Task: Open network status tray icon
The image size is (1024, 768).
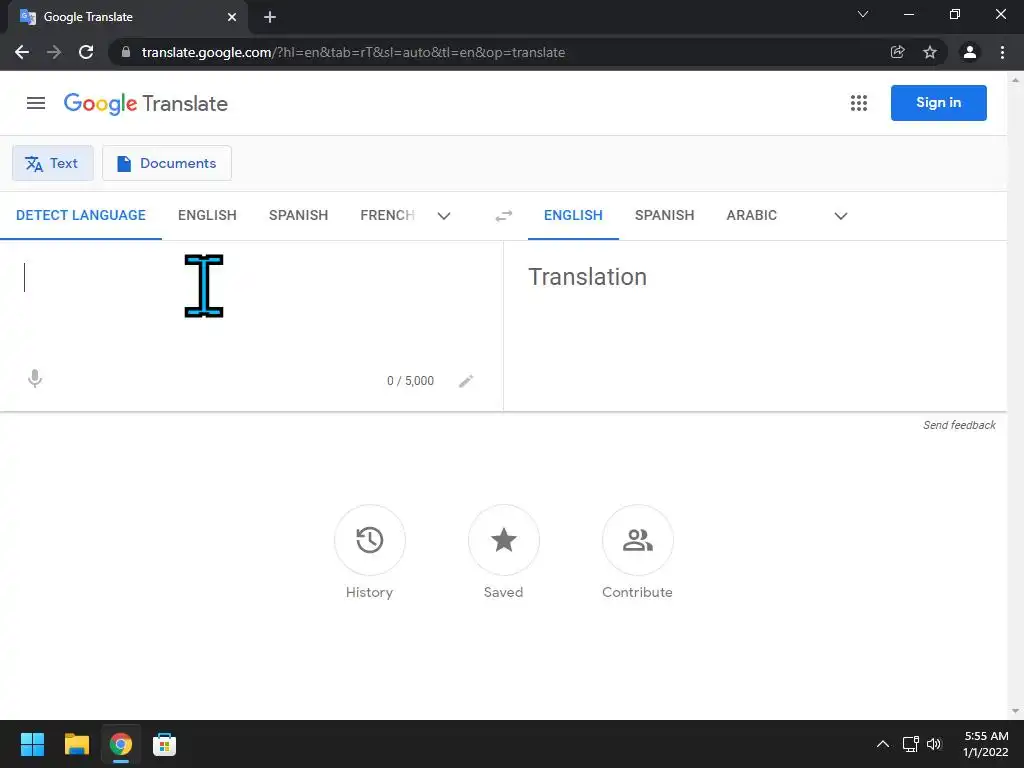Action: tap(910, 744)
